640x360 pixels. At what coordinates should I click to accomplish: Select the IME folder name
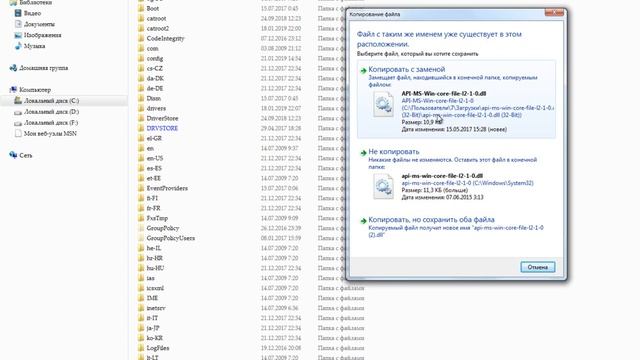tap(152, 298)
